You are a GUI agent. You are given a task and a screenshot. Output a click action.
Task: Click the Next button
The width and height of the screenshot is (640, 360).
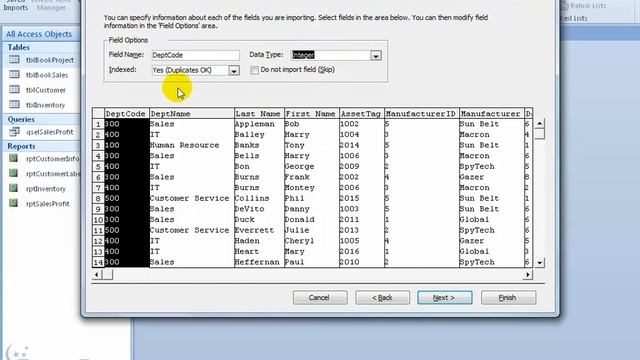pyautogui.click(x=444, y=298)
